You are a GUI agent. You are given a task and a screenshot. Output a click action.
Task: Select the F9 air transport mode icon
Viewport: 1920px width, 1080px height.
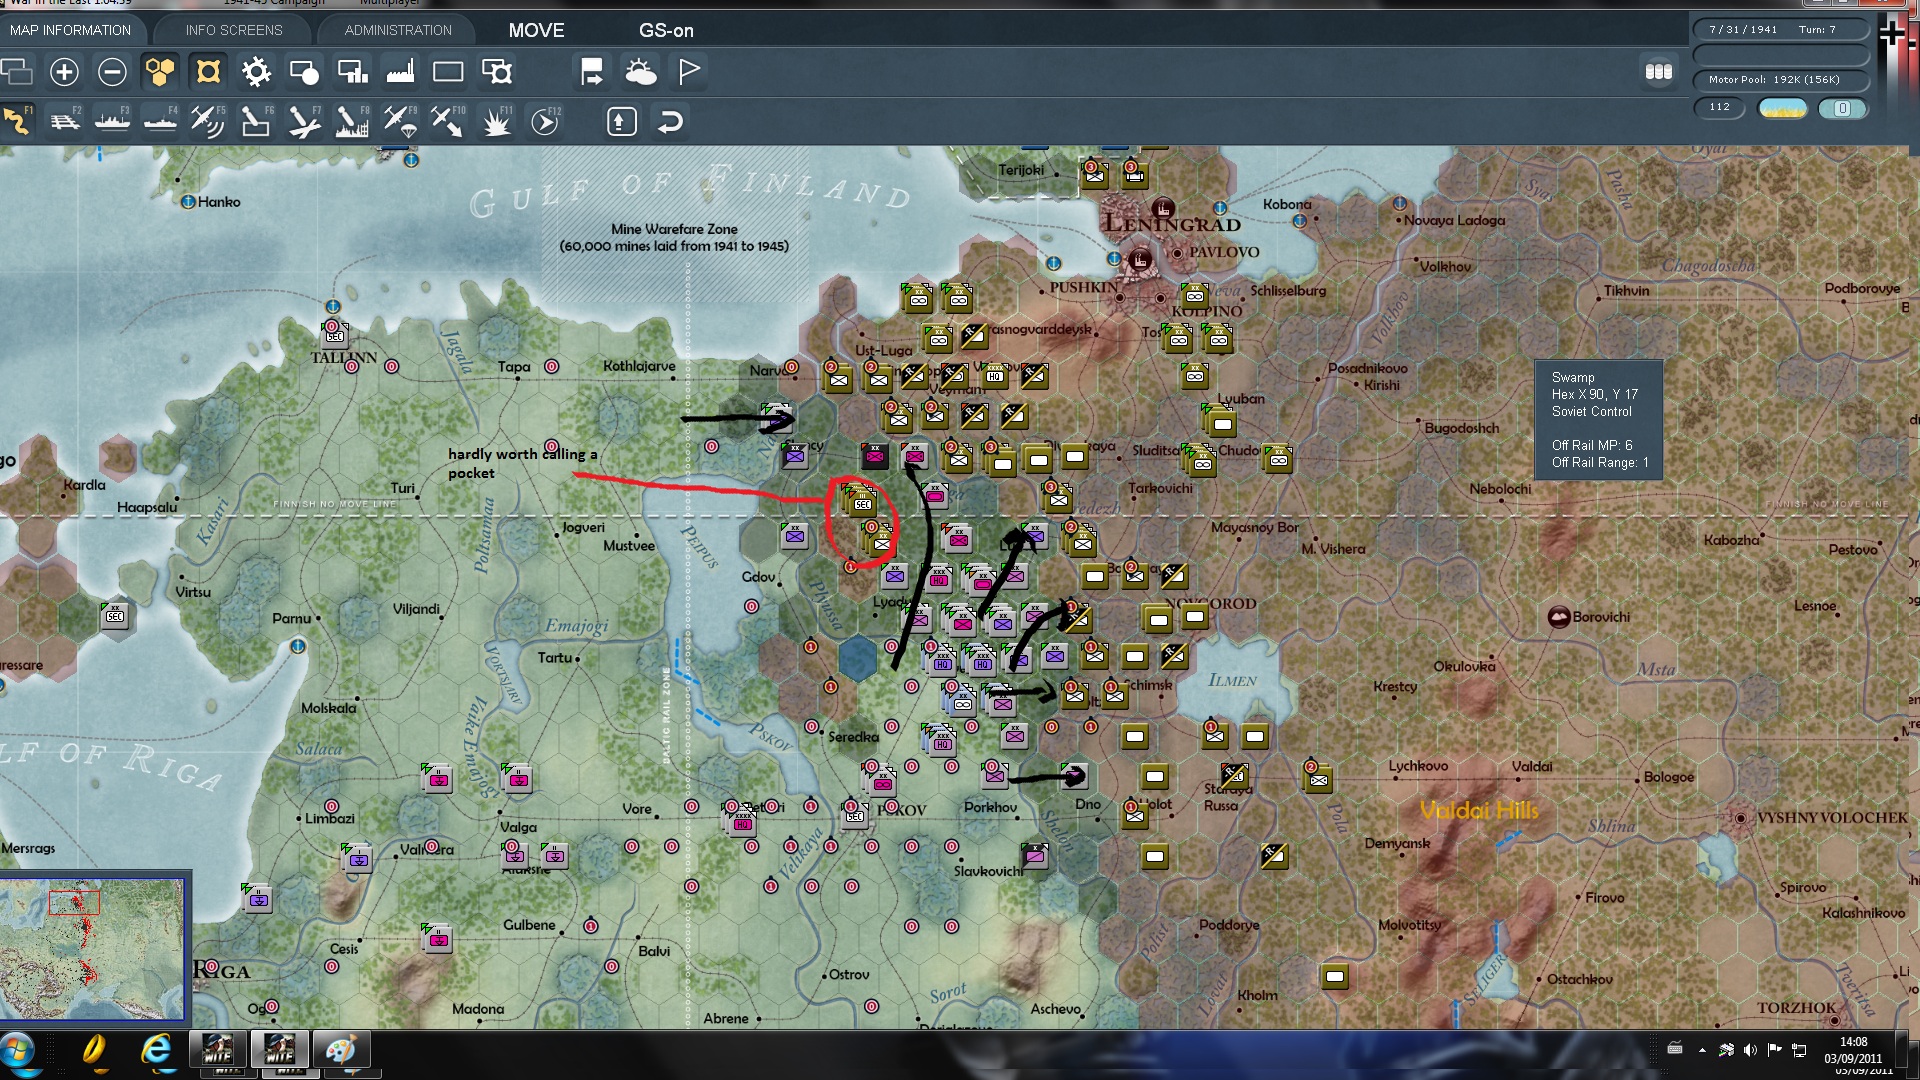pyautogui.click(x=400, y=122)
